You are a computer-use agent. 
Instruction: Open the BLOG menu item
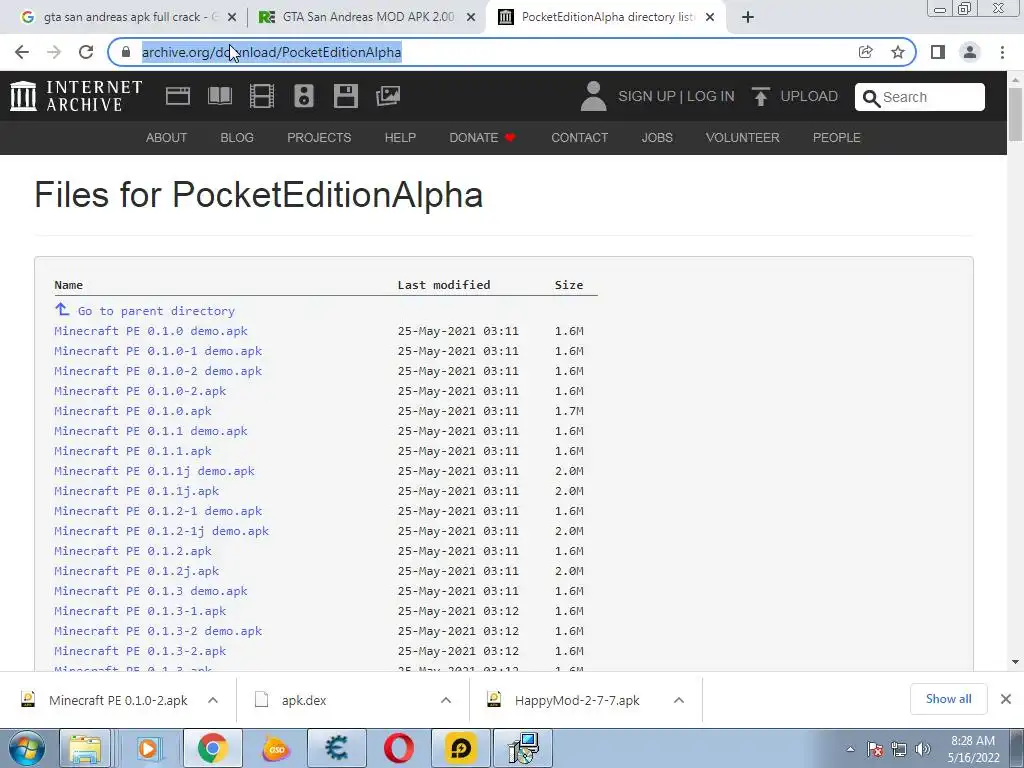coord(237,138)
